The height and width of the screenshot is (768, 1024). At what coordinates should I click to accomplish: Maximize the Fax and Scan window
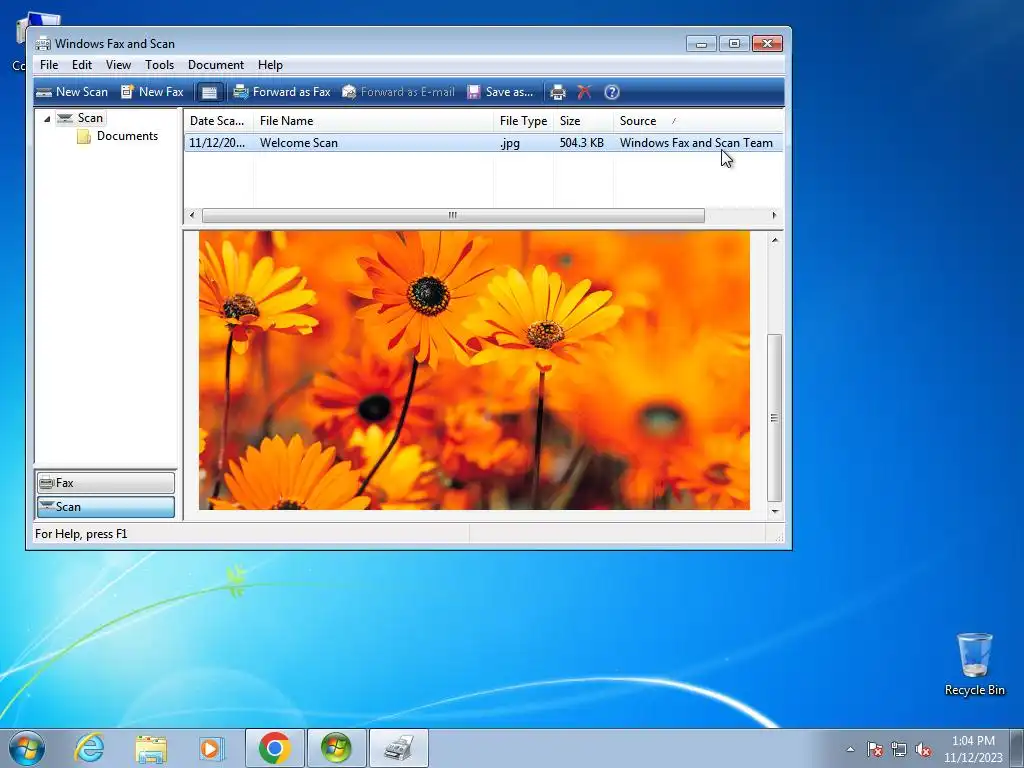(x=734, y=44)
